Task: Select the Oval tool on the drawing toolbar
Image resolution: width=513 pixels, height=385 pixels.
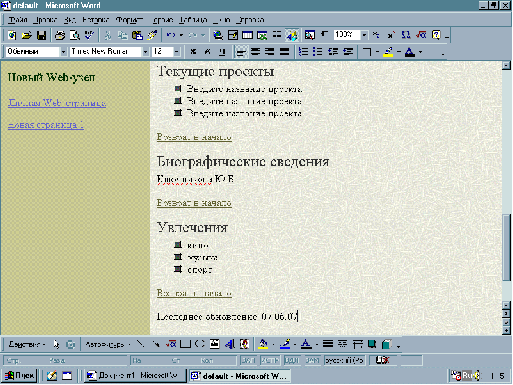Action: point(199,344)
